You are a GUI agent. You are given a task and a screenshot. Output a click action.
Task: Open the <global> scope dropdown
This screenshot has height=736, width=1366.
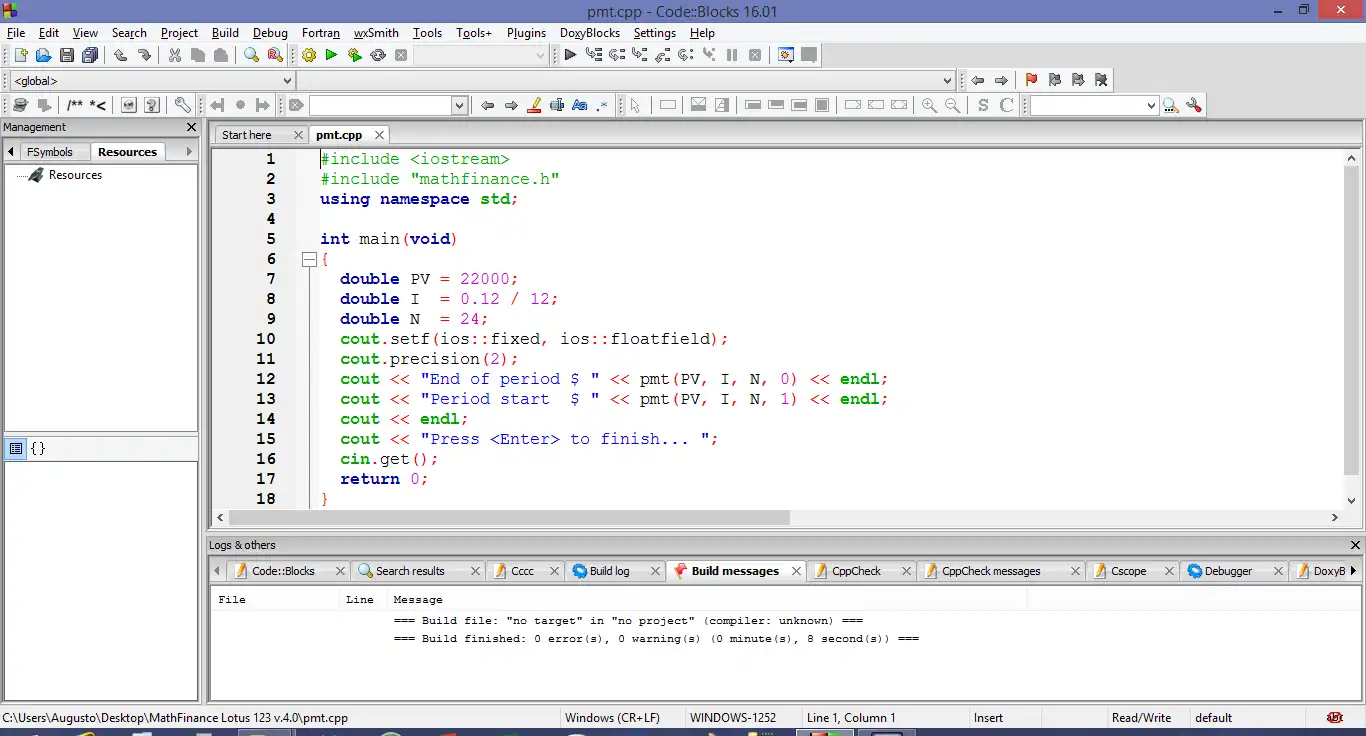tap(287, 81)
